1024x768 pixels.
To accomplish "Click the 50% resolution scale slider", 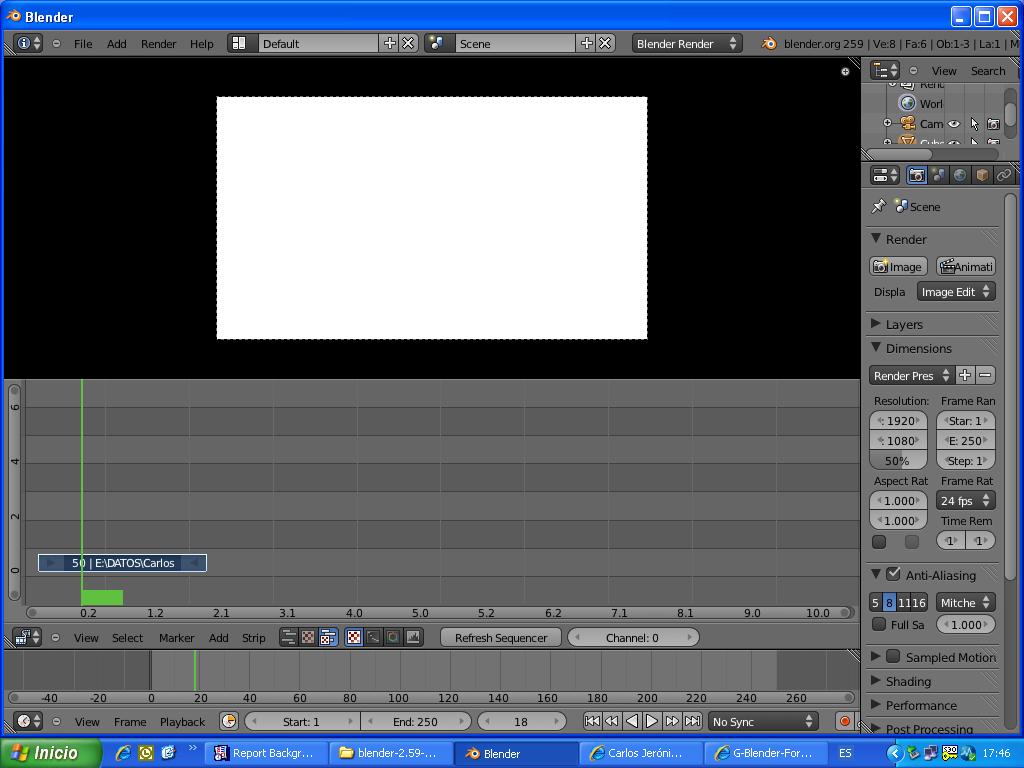I will (898, 461).
